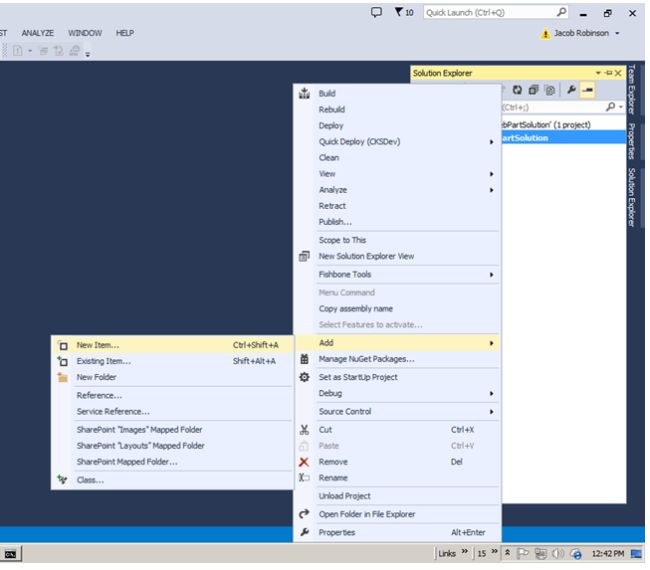This screenshot has width=650, height=570.
Task: Click the command prompt taskbar button
Action: [10, 554]
